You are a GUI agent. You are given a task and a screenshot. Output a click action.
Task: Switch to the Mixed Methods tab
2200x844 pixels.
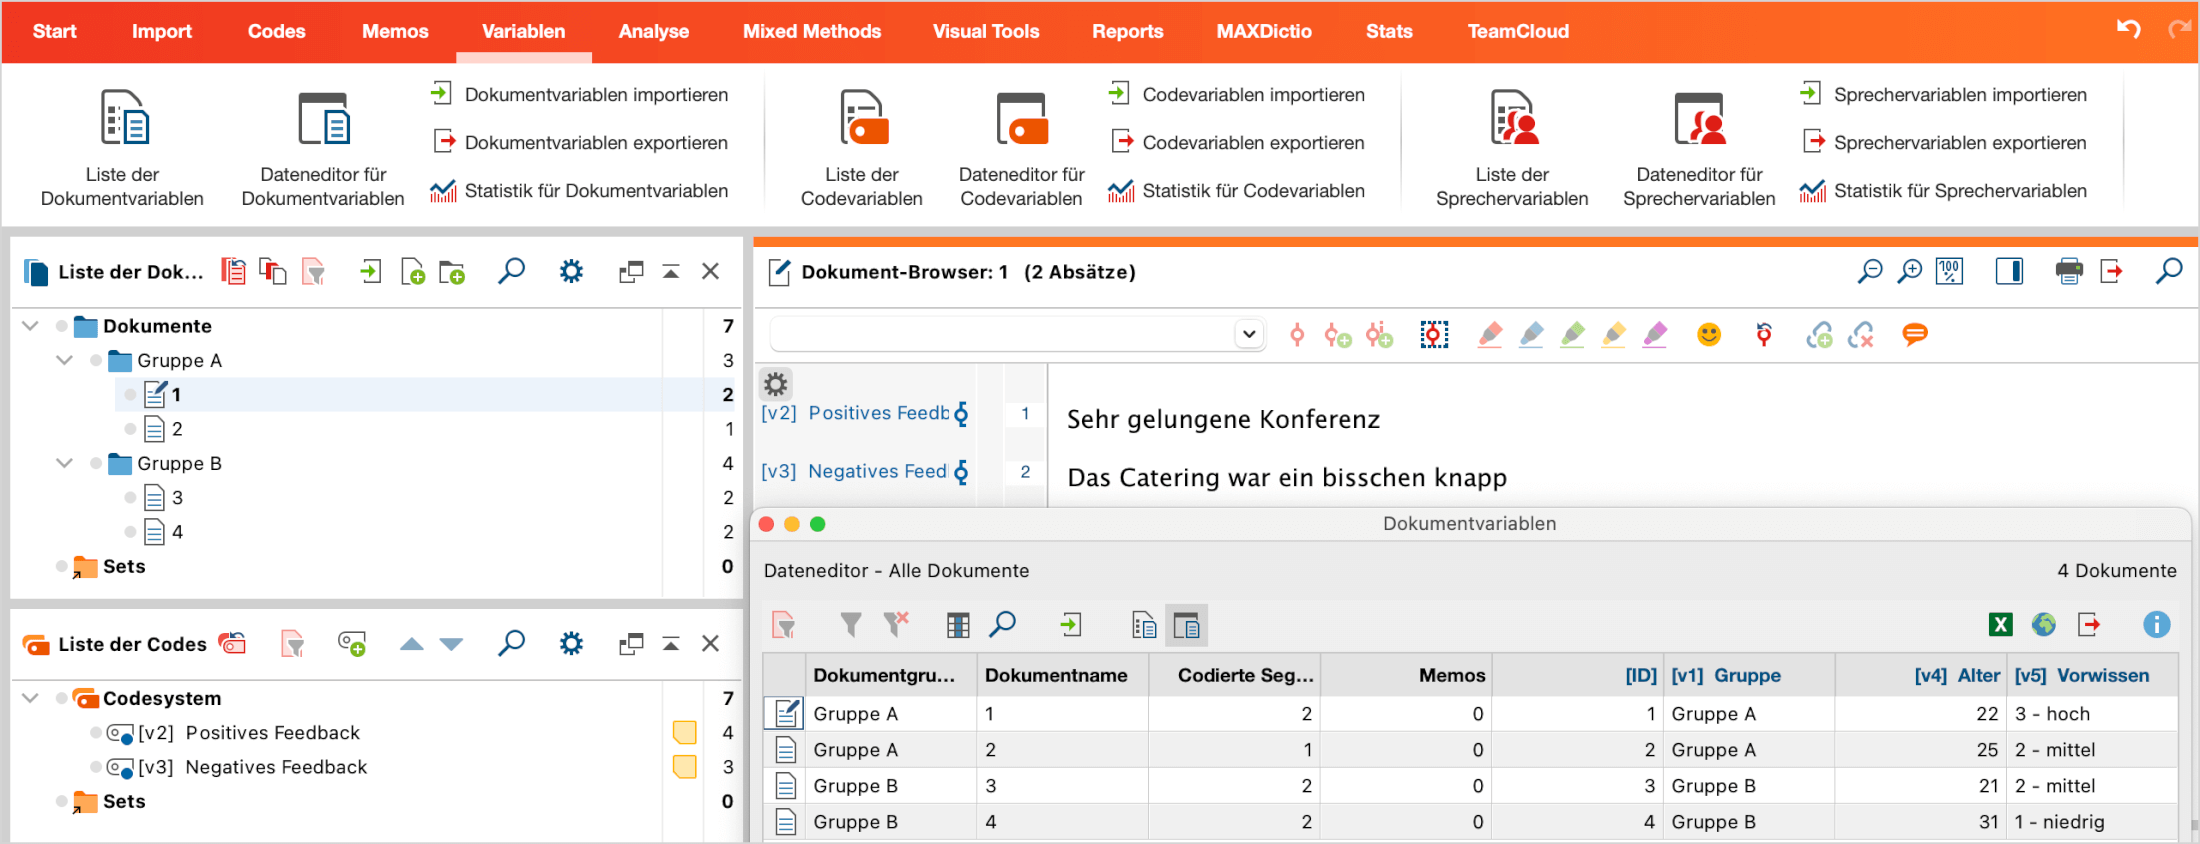[x=811, y=31]
